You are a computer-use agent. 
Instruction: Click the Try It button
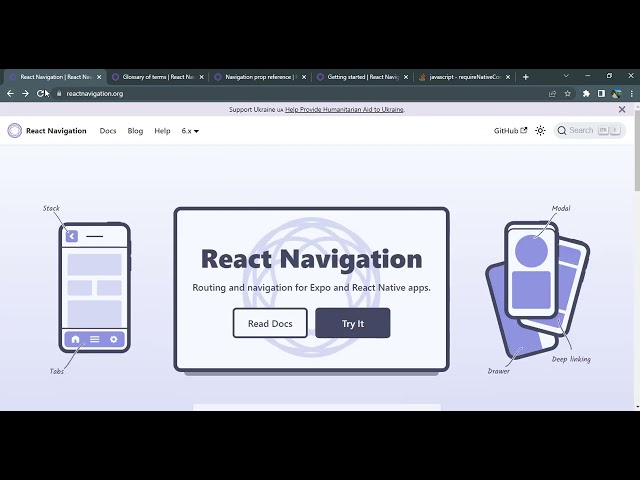(353, 323)
